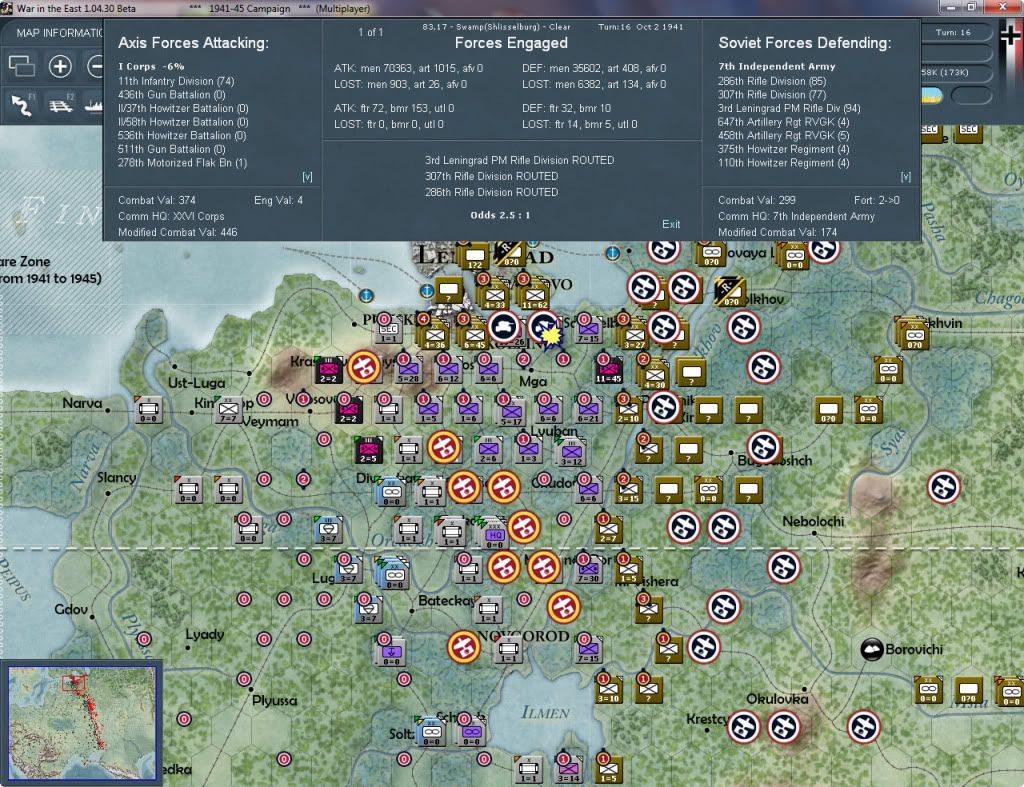The width and height of the screenshot is (1024, 787).
Task: Click the yellow battle explosion marker
Action: 552,335
